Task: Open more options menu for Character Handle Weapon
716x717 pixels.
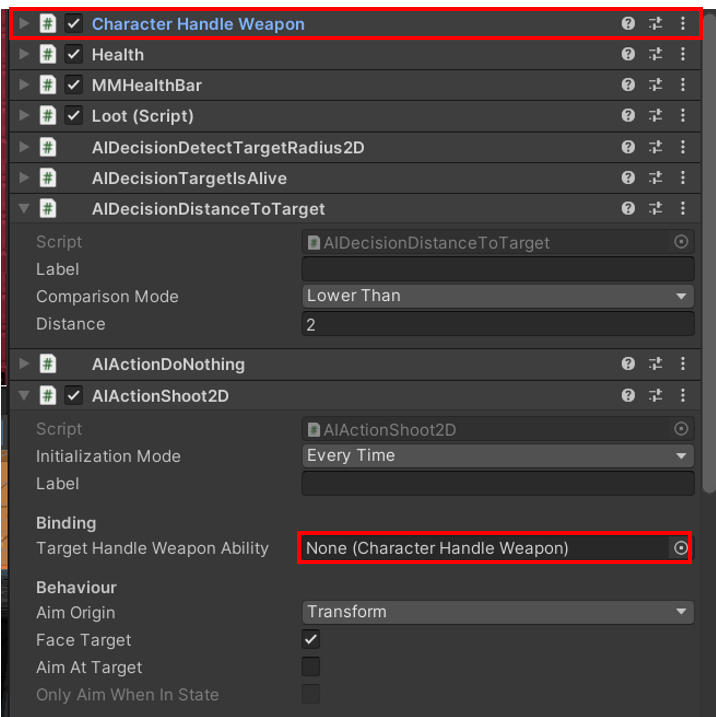Action: [x=683, y=23]
